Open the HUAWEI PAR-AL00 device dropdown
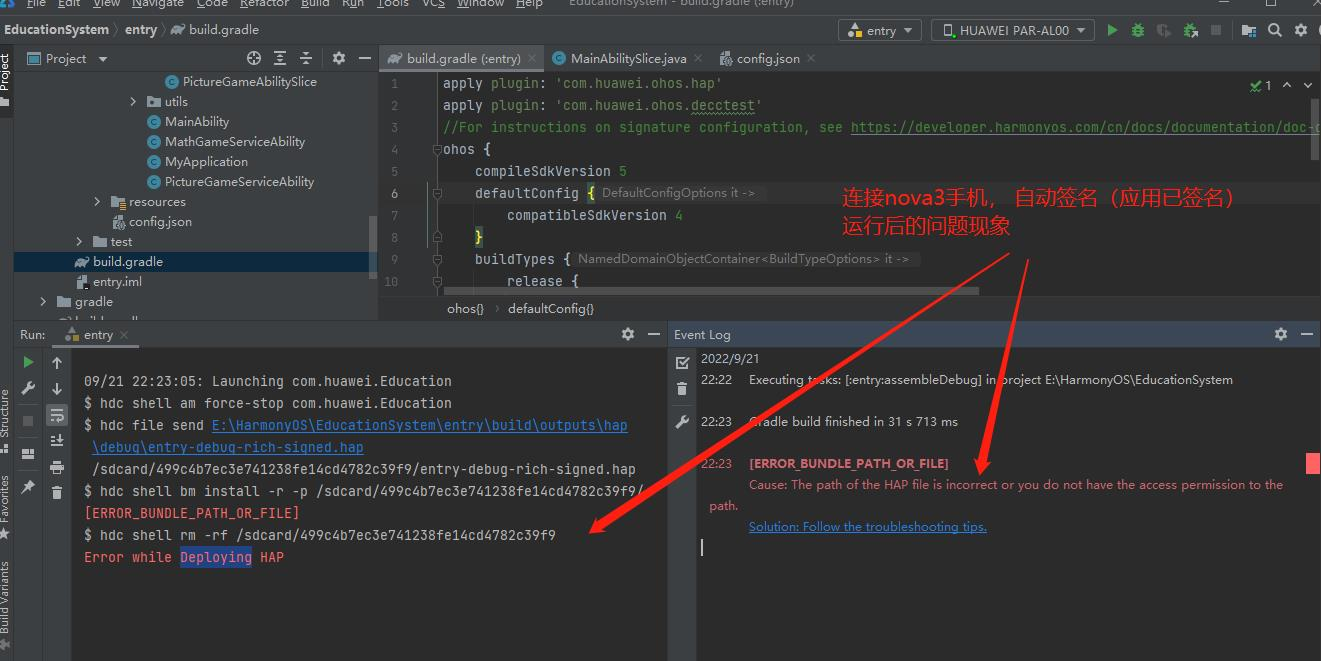The image size is (1321, 661). 1013,31
